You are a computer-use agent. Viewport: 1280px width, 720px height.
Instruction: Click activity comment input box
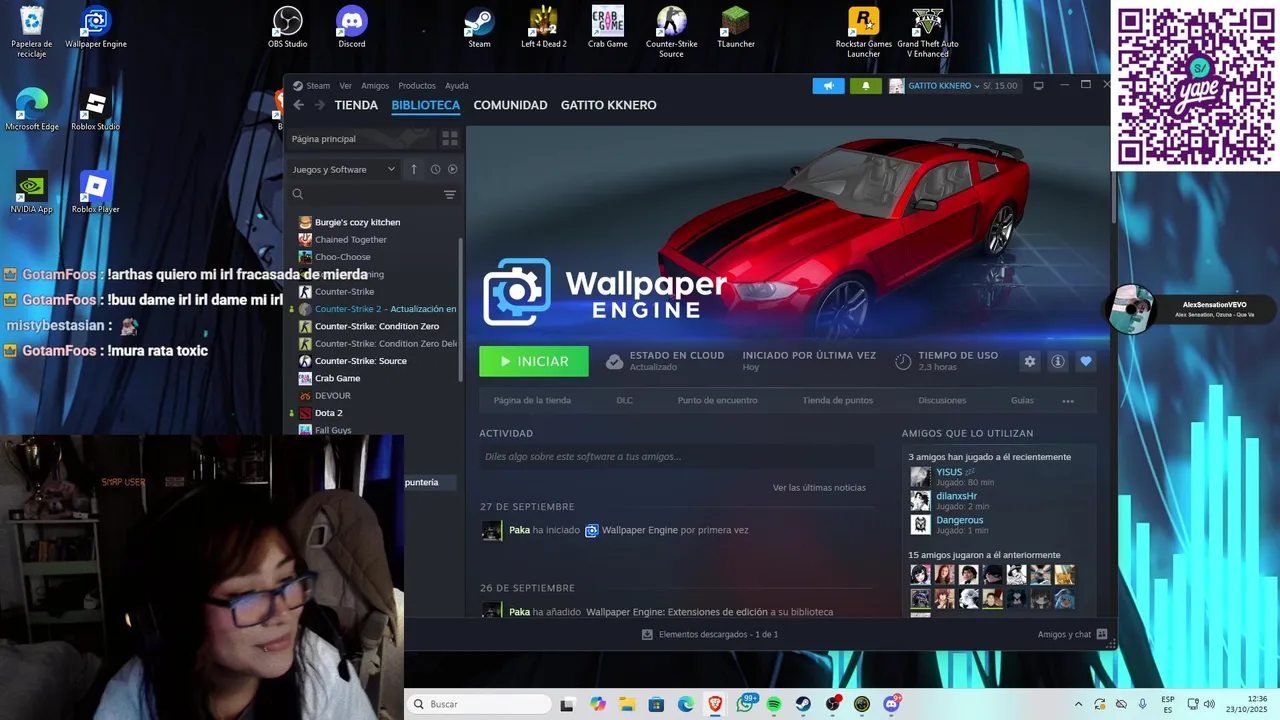[x=676, y=457]
